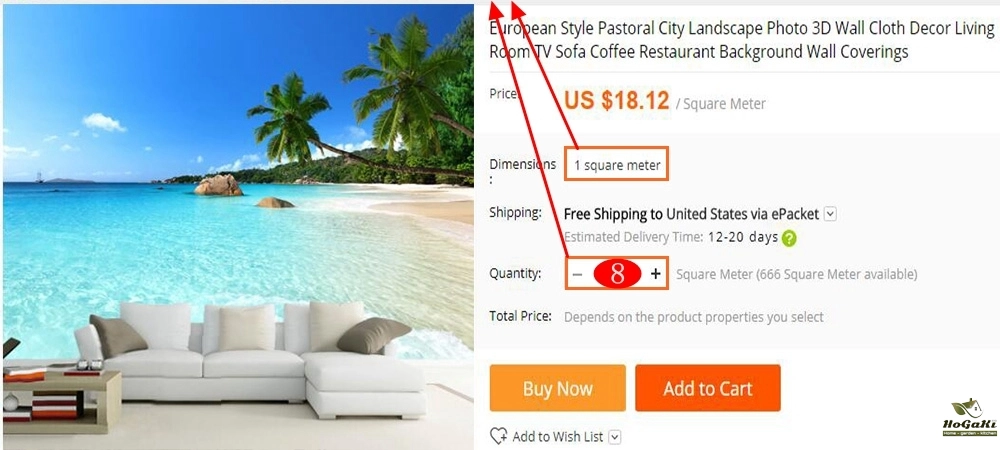Click the Total Price description text
Viewport: 1000px width, 450px height.
click(694, 317)
